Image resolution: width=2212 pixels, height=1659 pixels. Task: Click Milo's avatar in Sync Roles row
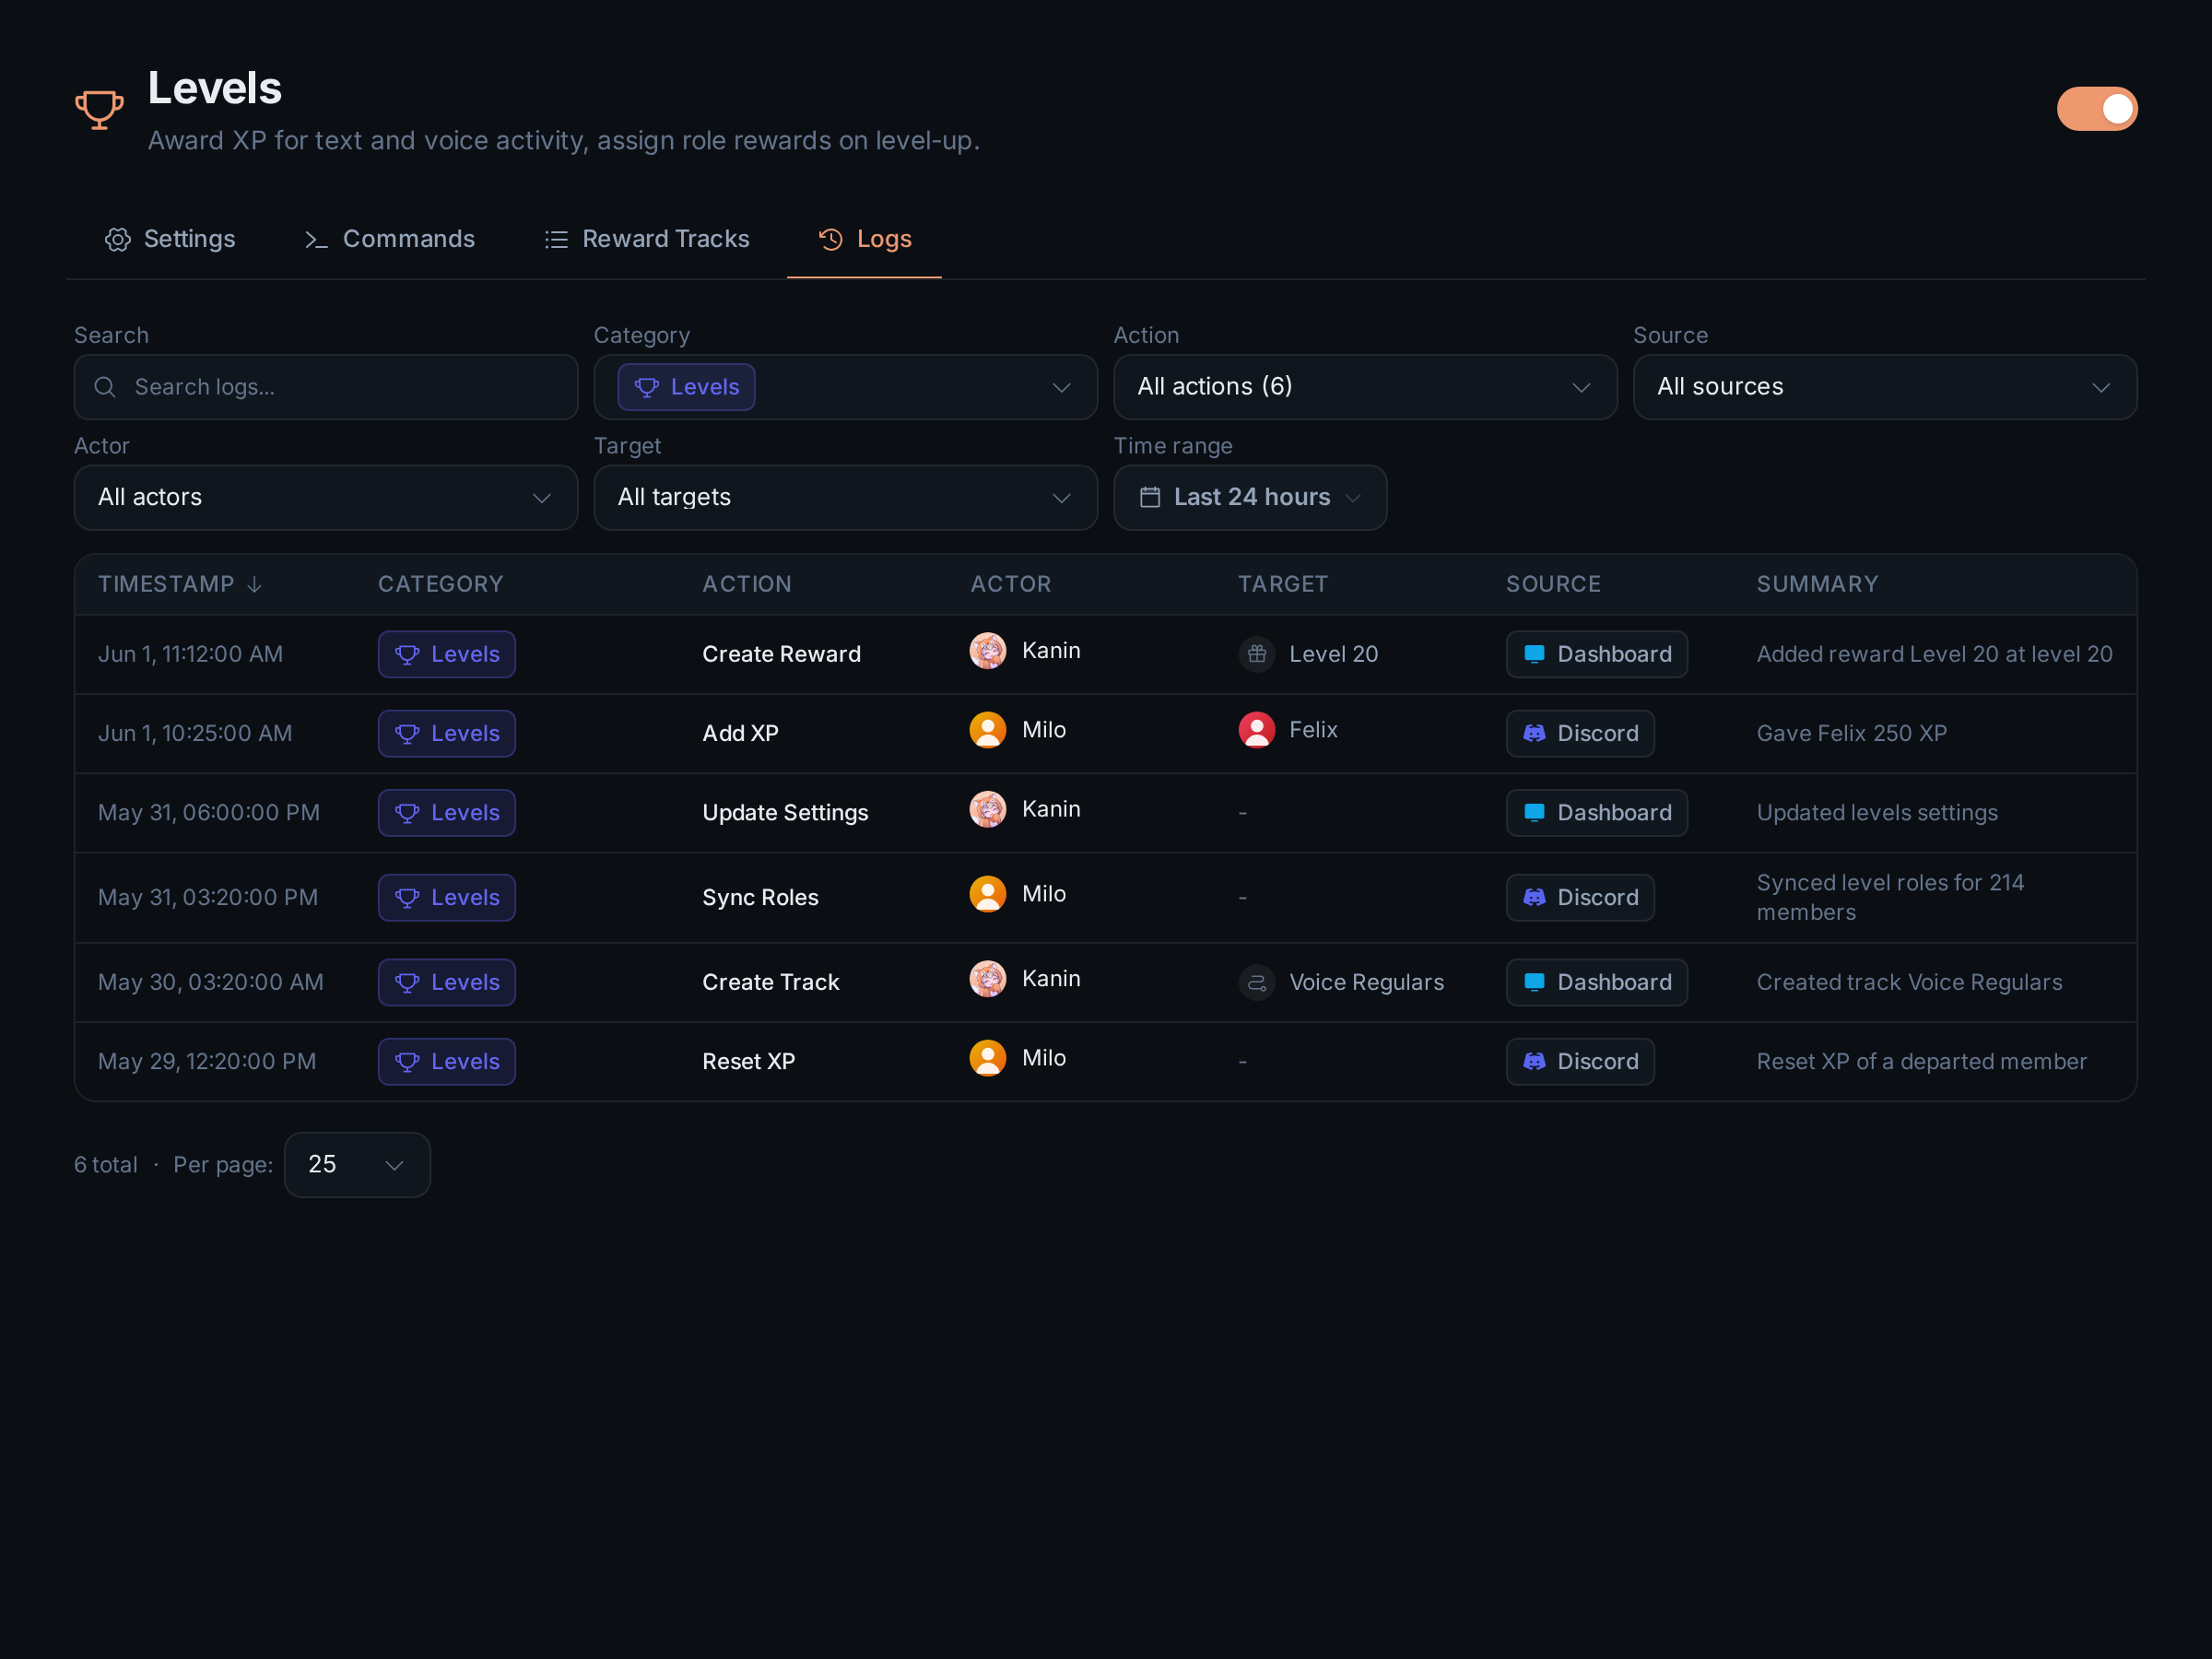988,894
